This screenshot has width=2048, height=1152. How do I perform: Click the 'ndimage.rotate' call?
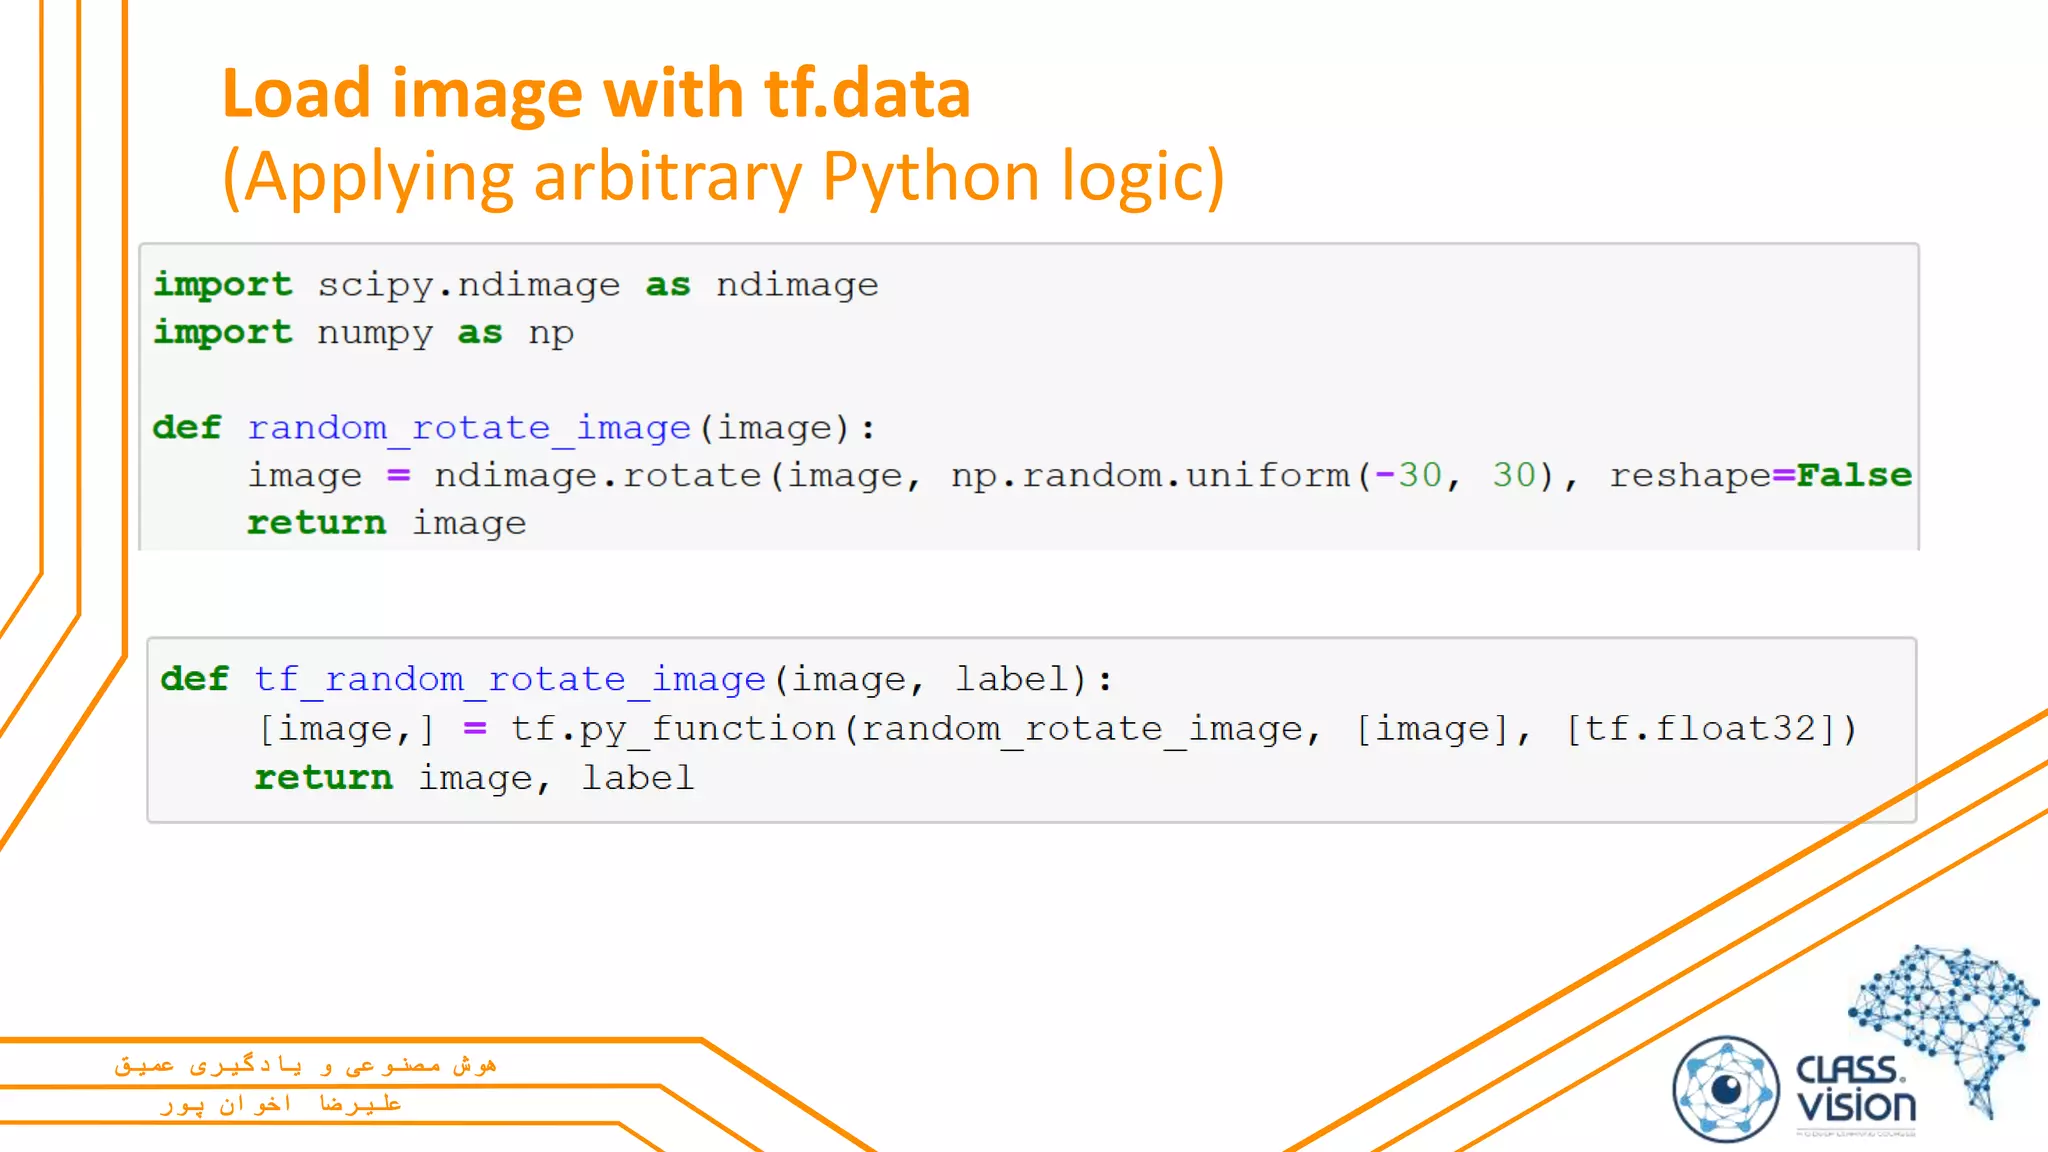pos(597,475)
